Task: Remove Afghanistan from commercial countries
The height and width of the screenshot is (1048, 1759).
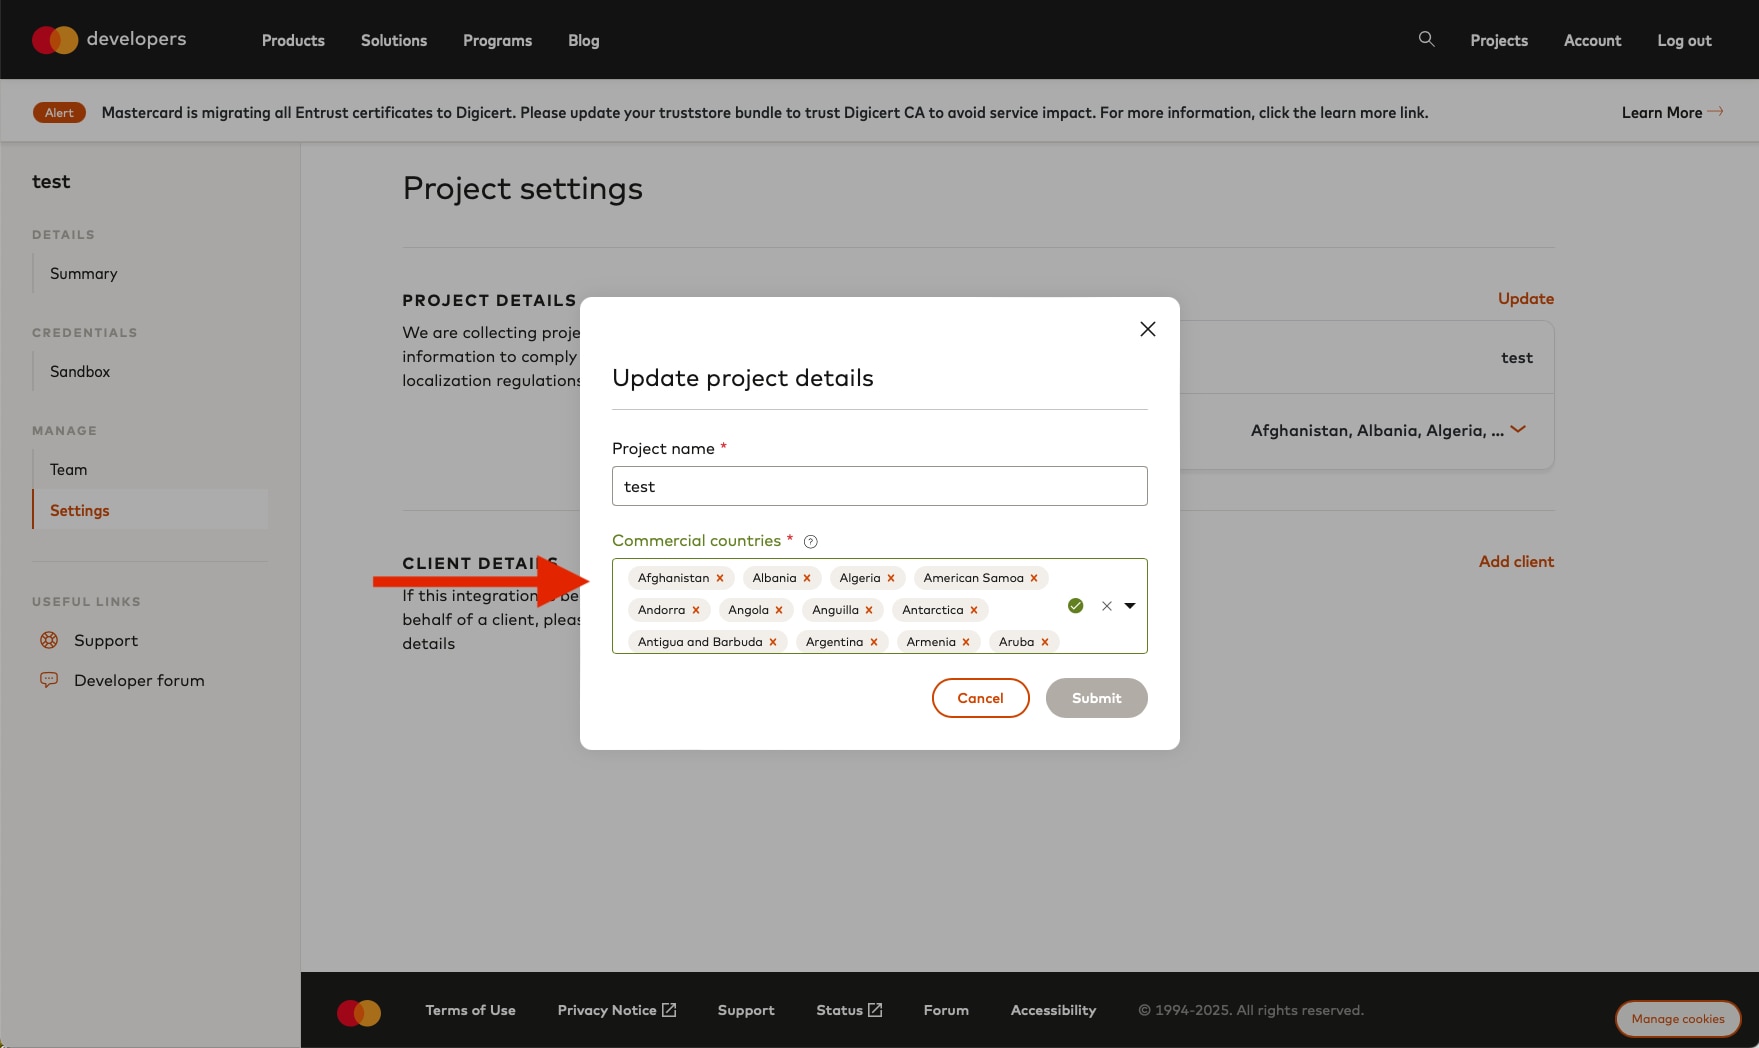Action: click(720, 578)
